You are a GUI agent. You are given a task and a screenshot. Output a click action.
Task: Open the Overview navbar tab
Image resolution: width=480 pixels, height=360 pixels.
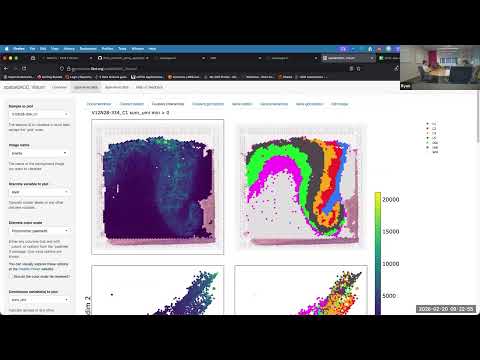60,87
